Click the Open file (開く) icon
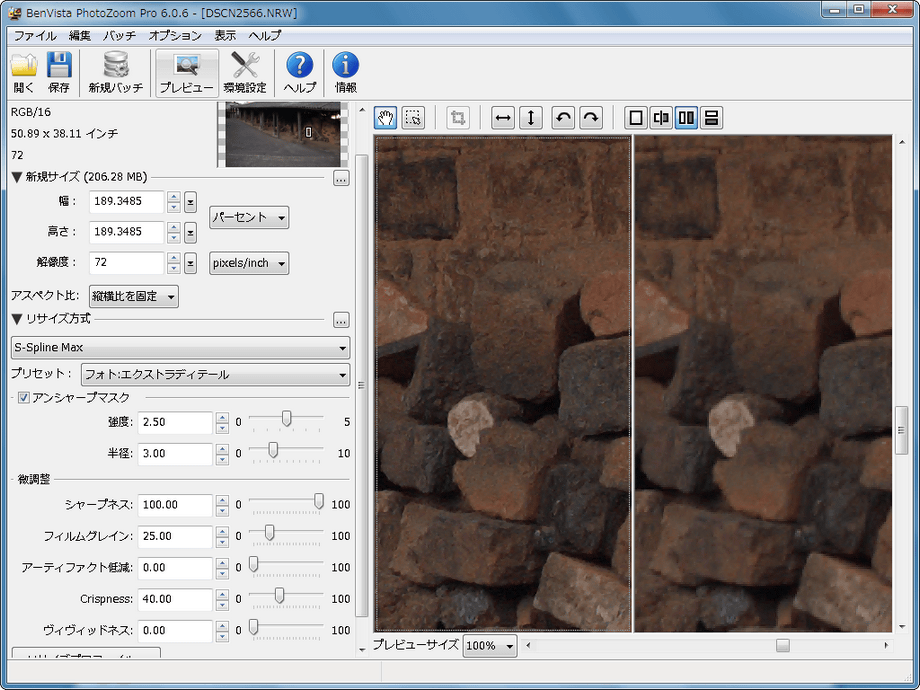This screenshot has width=920, height=690. point(24,72)
